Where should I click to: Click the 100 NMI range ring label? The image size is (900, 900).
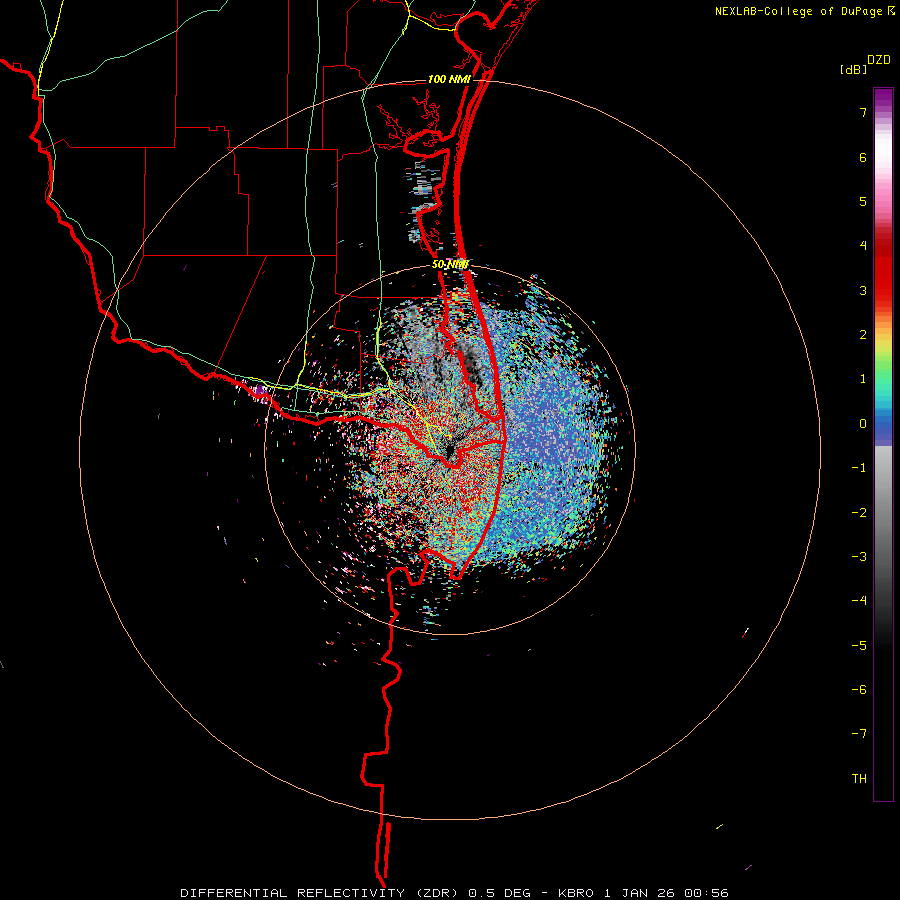[x=449, y=79]
